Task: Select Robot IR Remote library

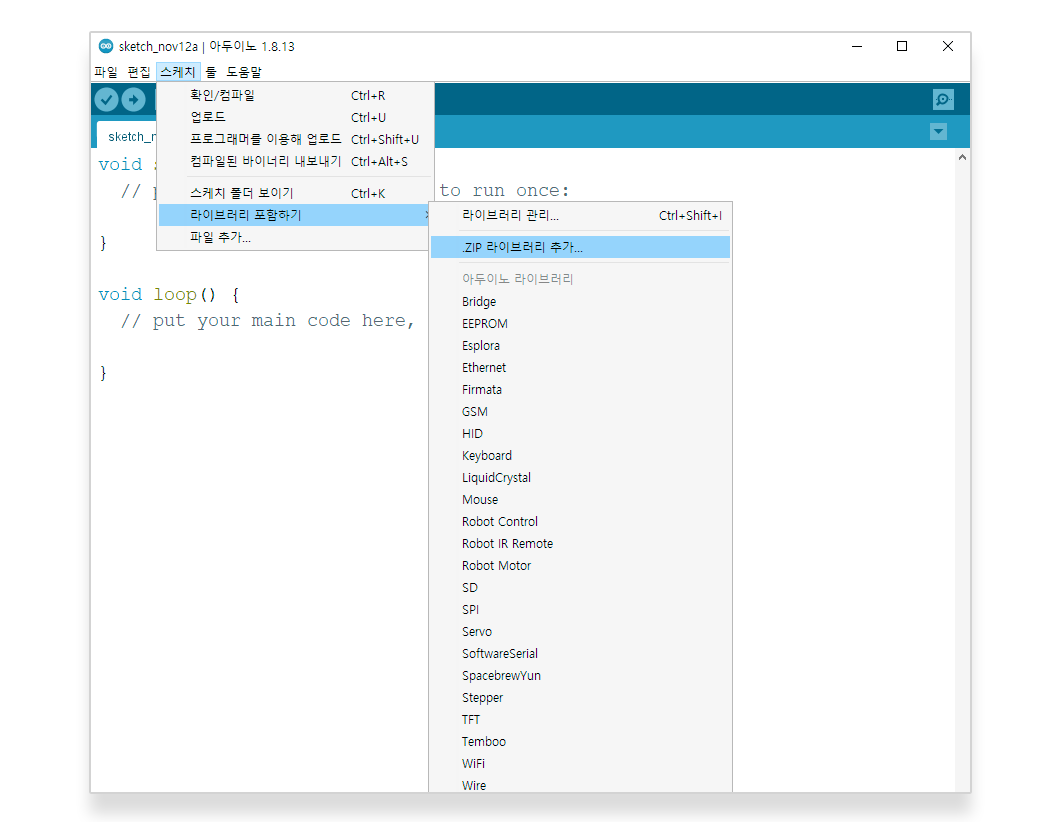Action: (580, 544)
